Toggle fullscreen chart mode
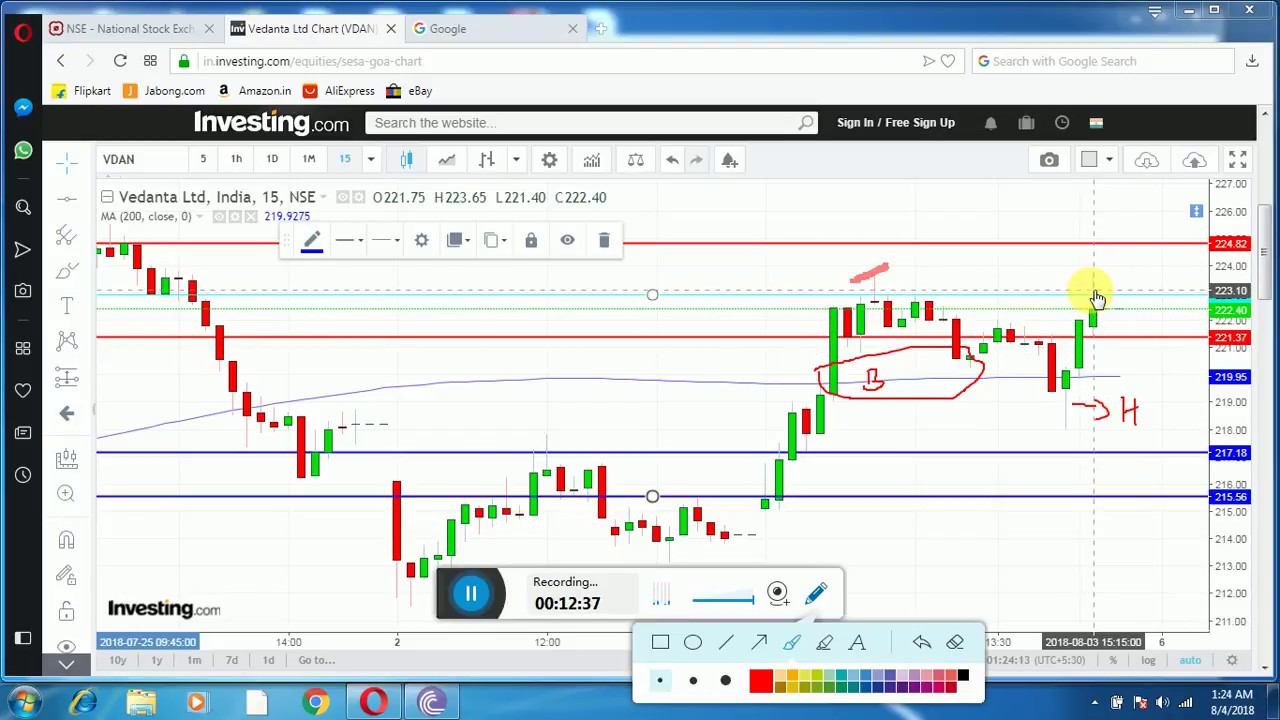 pyautogui.click(x=1238, y=160)
